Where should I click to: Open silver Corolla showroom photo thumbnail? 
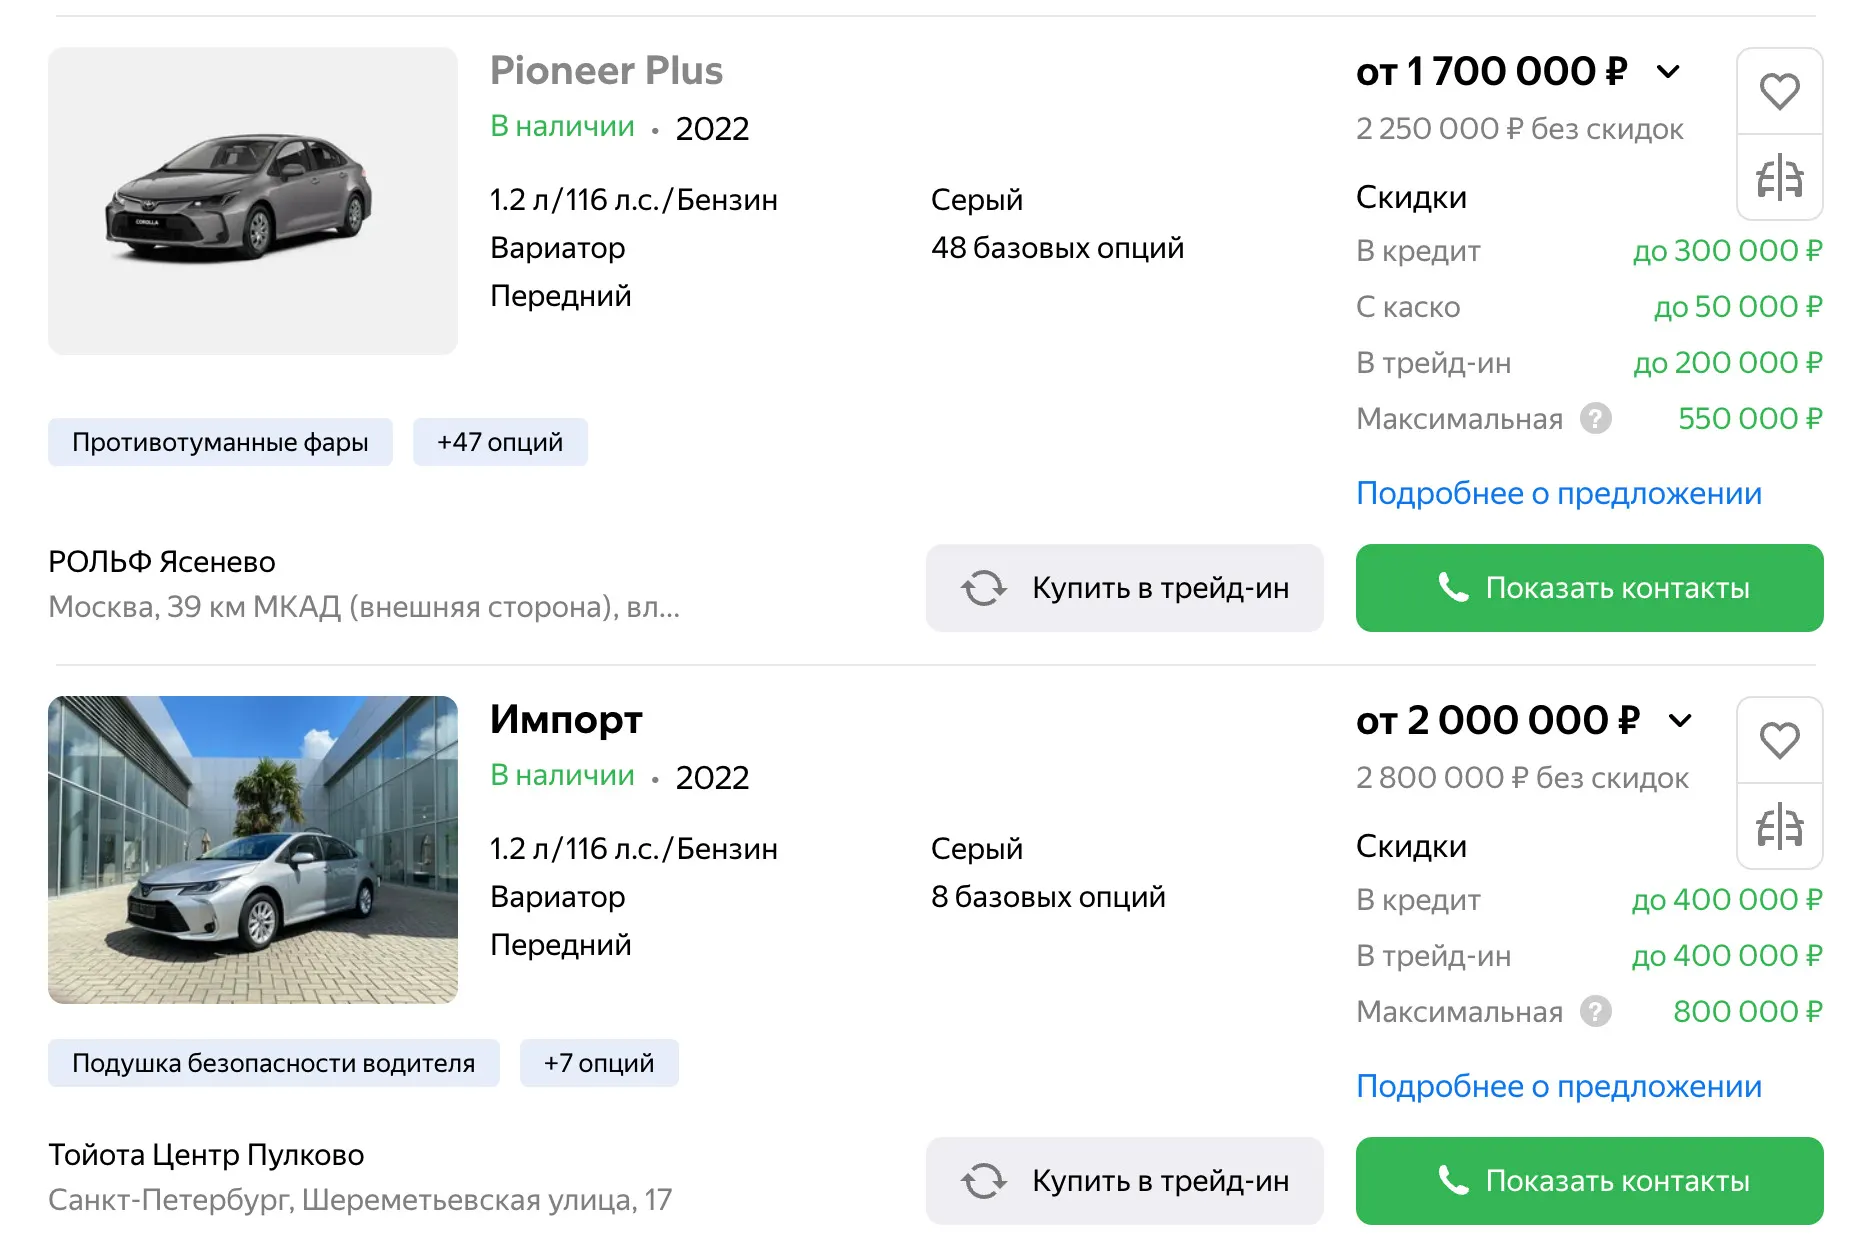253,850
